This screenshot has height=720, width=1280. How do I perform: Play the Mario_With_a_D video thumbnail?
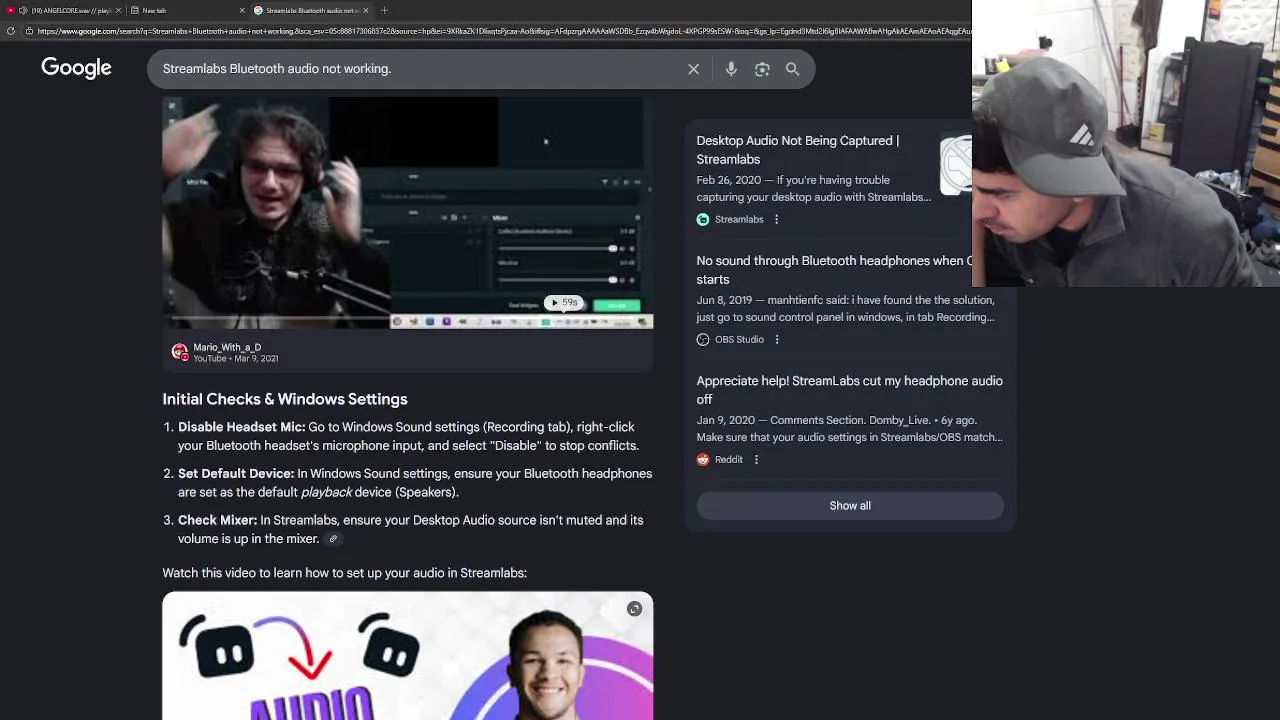[407, 212]
